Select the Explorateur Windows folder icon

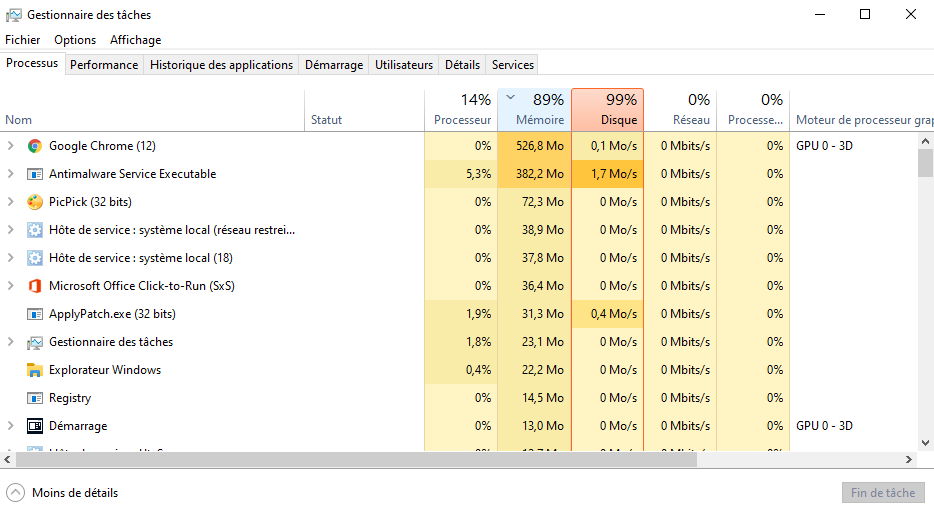[x=35, y=370]
